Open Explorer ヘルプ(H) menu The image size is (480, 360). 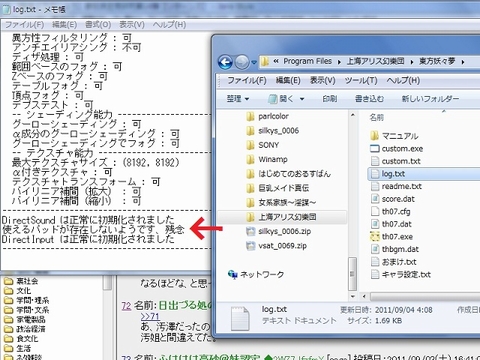[403, 80]
